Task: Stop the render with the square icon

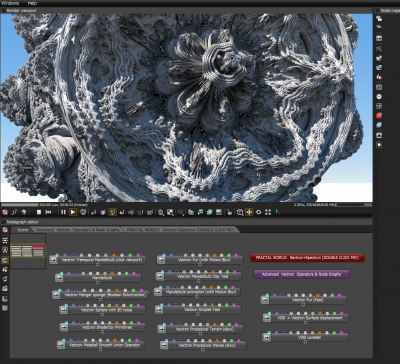Action: coord(39,212)
